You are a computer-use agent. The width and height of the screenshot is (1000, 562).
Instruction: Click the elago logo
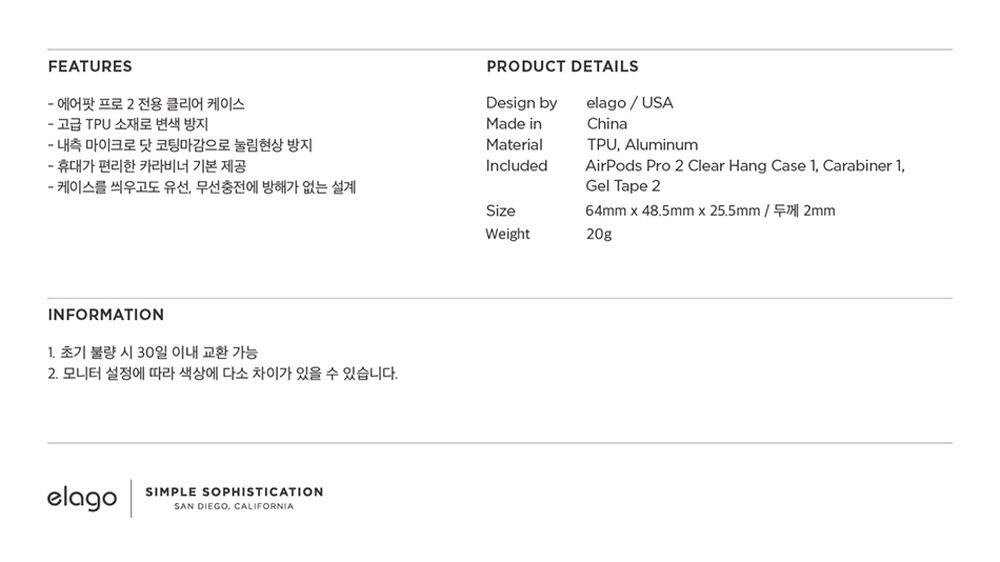[82, 499]
